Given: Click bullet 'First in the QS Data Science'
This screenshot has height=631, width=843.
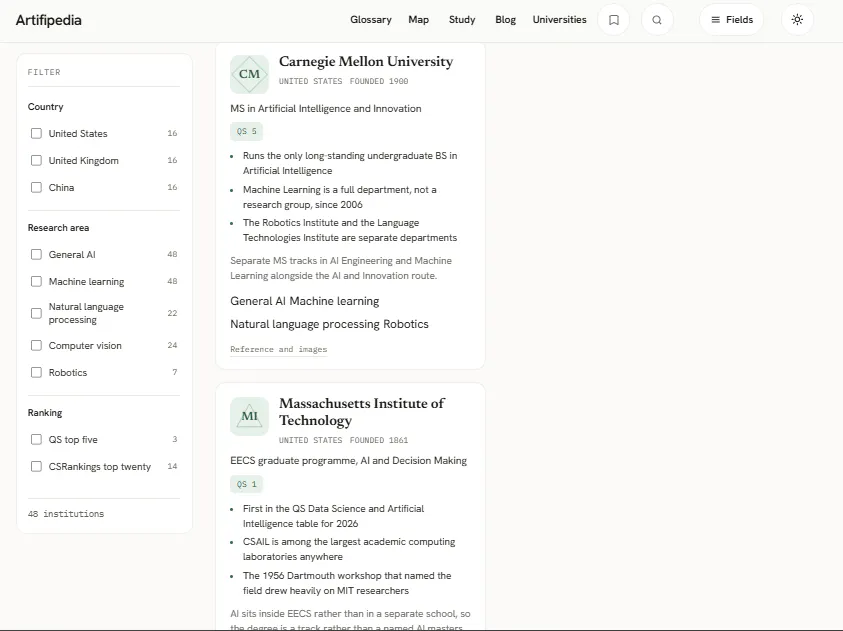Looking at the screenshot, I should (x=333, y=516).
